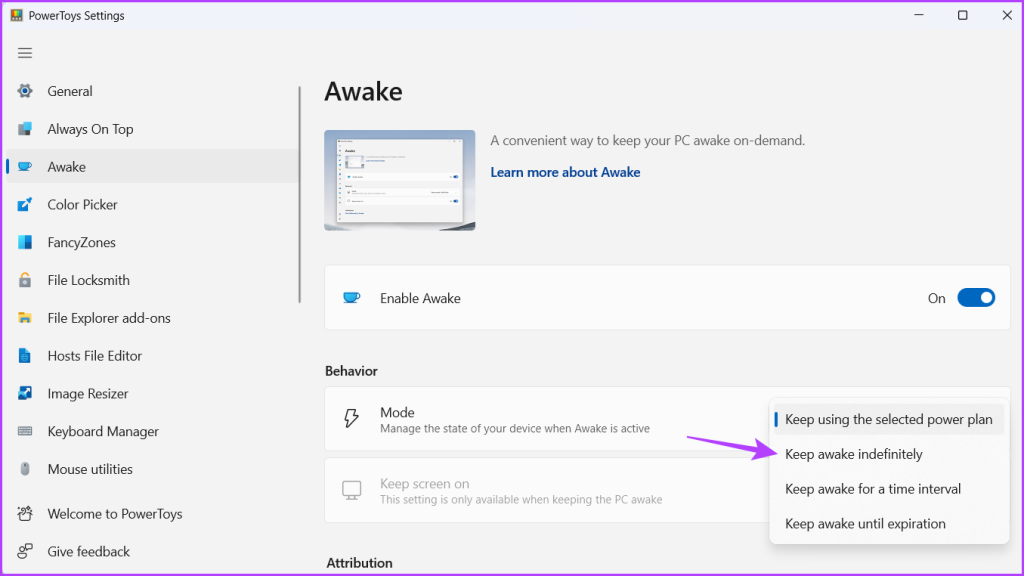Close the PowerToys Settings window
This screenshot has height=576, width=1024.
click(x=1007, y=15)
